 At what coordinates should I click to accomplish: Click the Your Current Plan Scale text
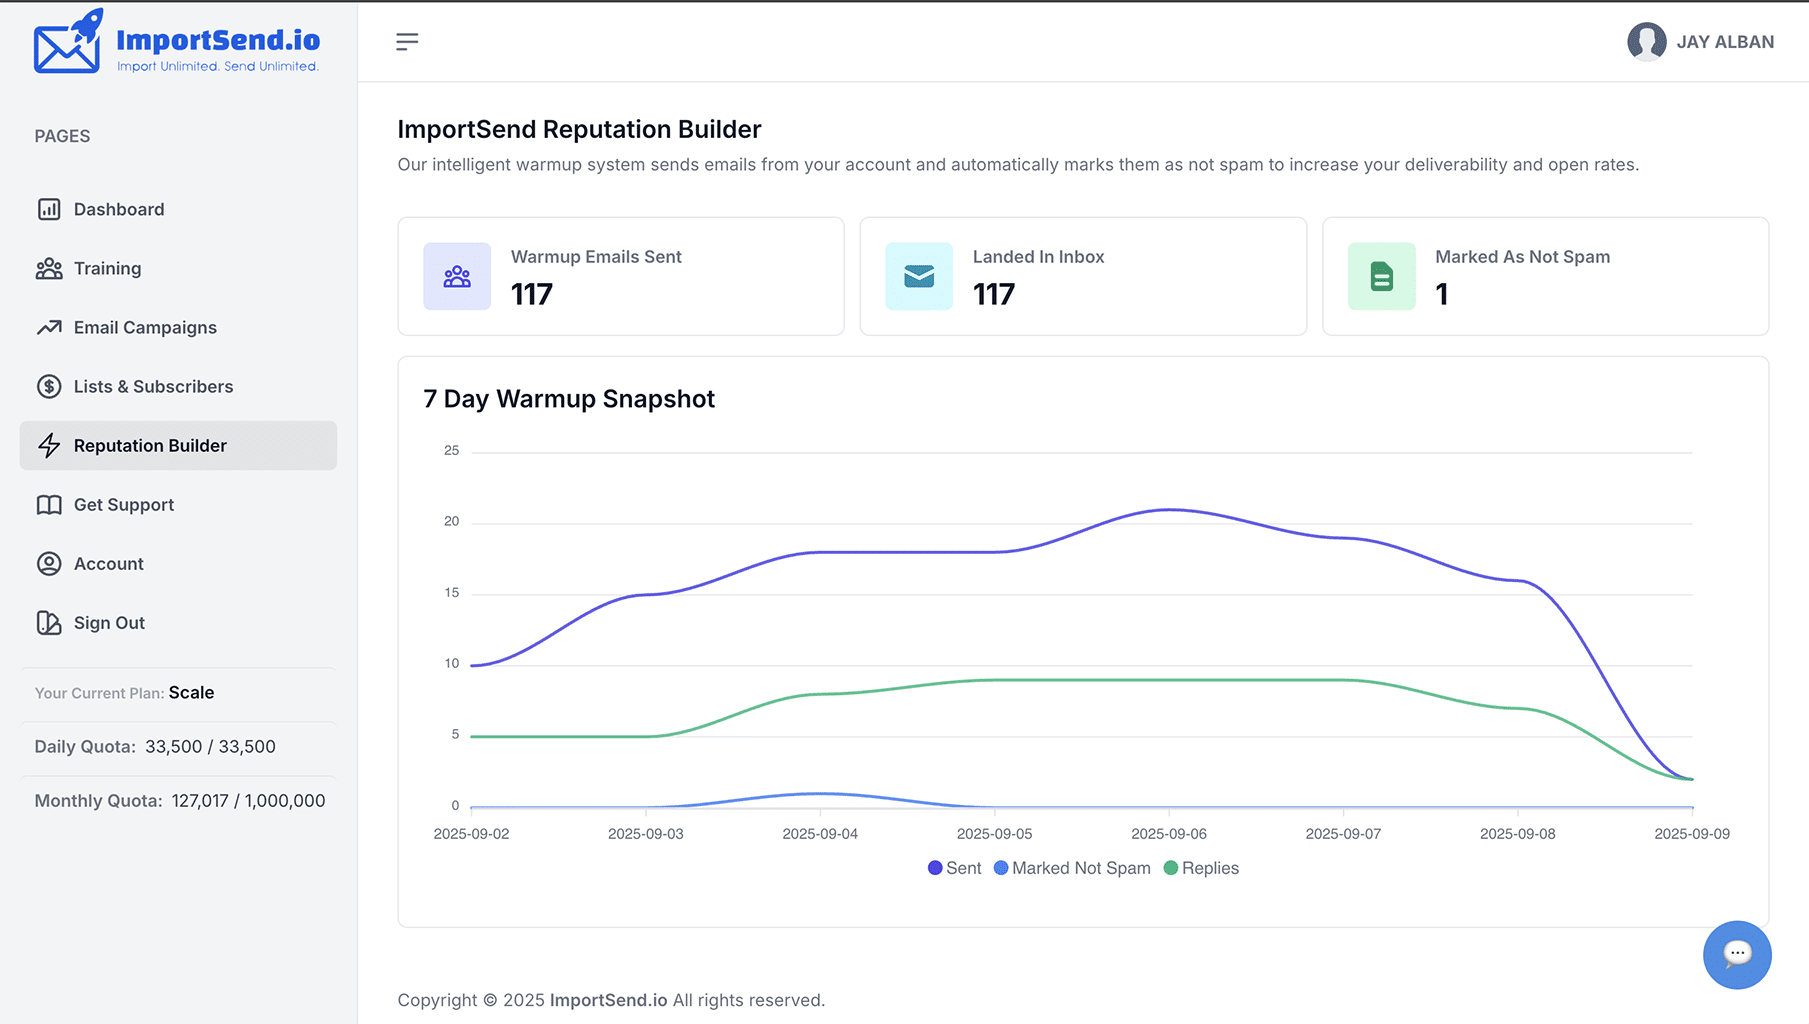point(124,693)
